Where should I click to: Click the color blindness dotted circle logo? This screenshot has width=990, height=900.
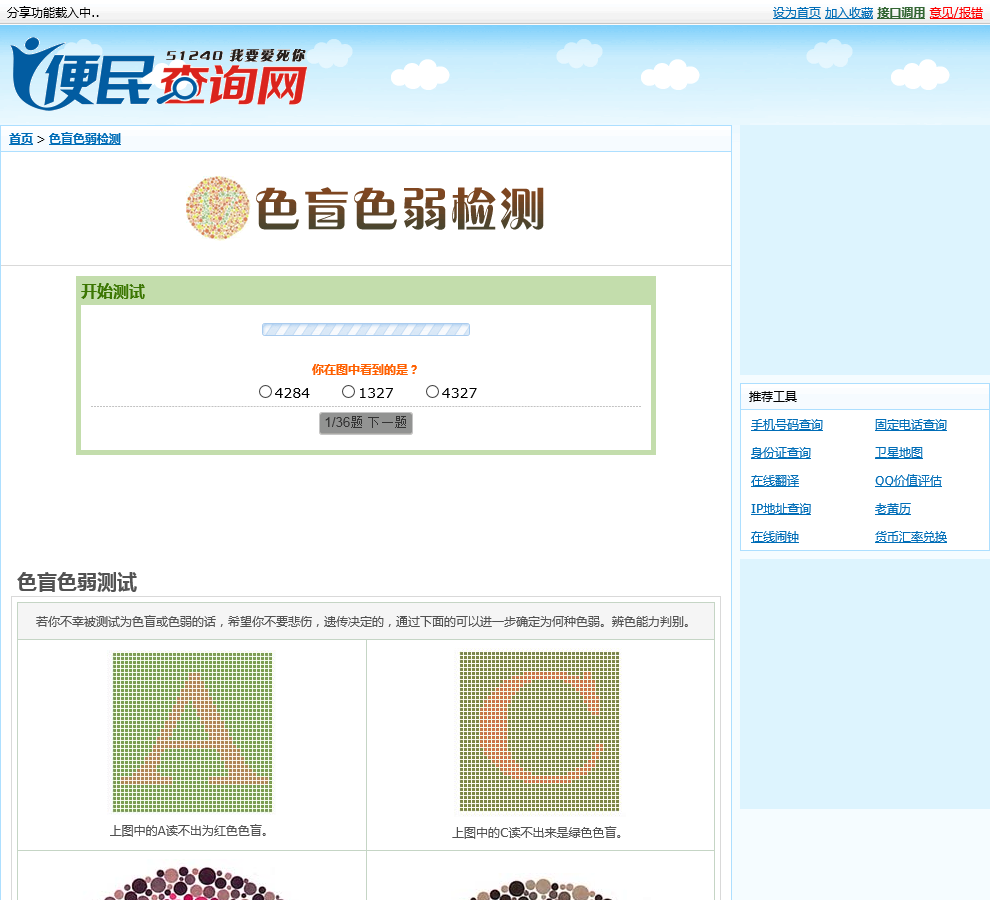[218, 208]
